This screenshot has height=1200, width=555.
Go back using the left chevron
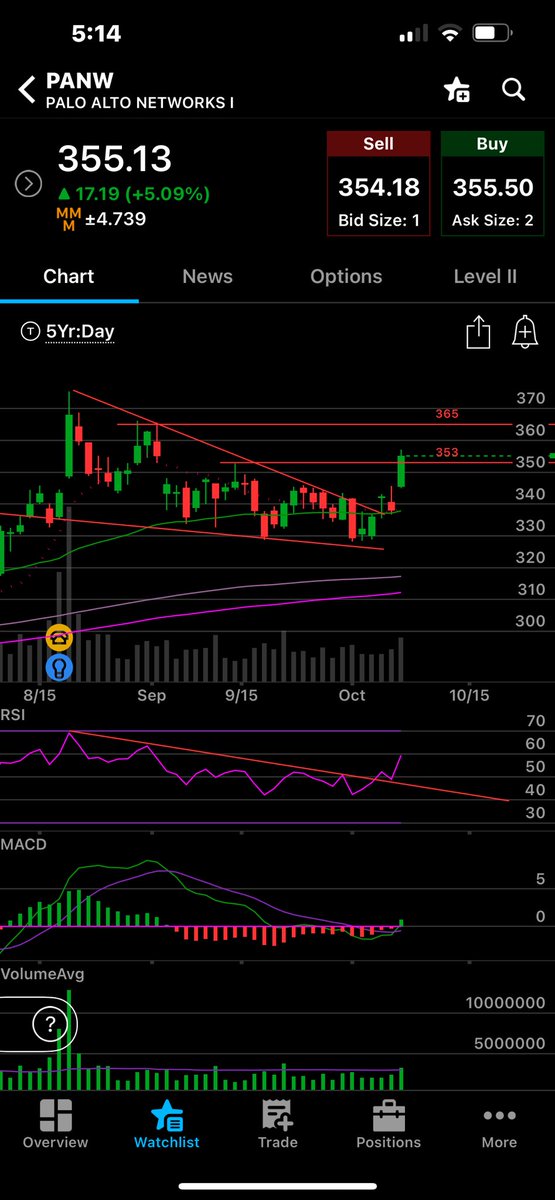27,90
